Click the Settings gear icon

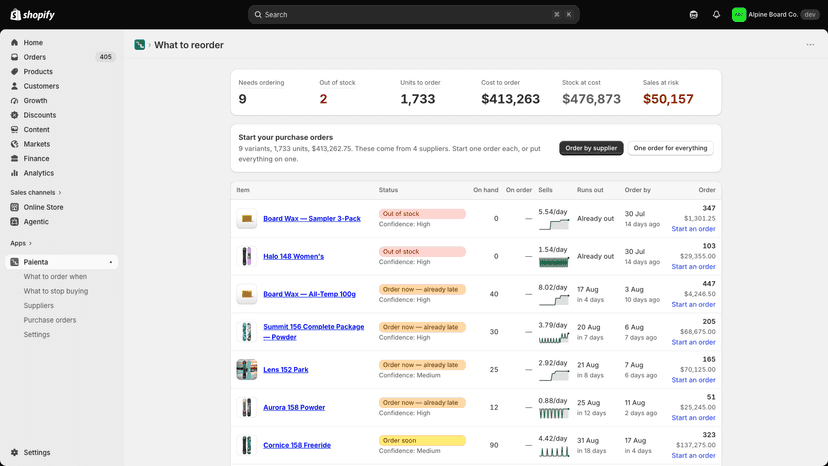tap(14, 452)
